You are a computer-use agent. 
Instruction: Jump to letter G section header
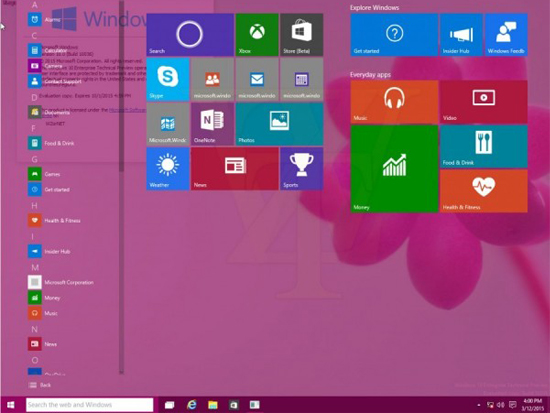(x=35, y=159)
